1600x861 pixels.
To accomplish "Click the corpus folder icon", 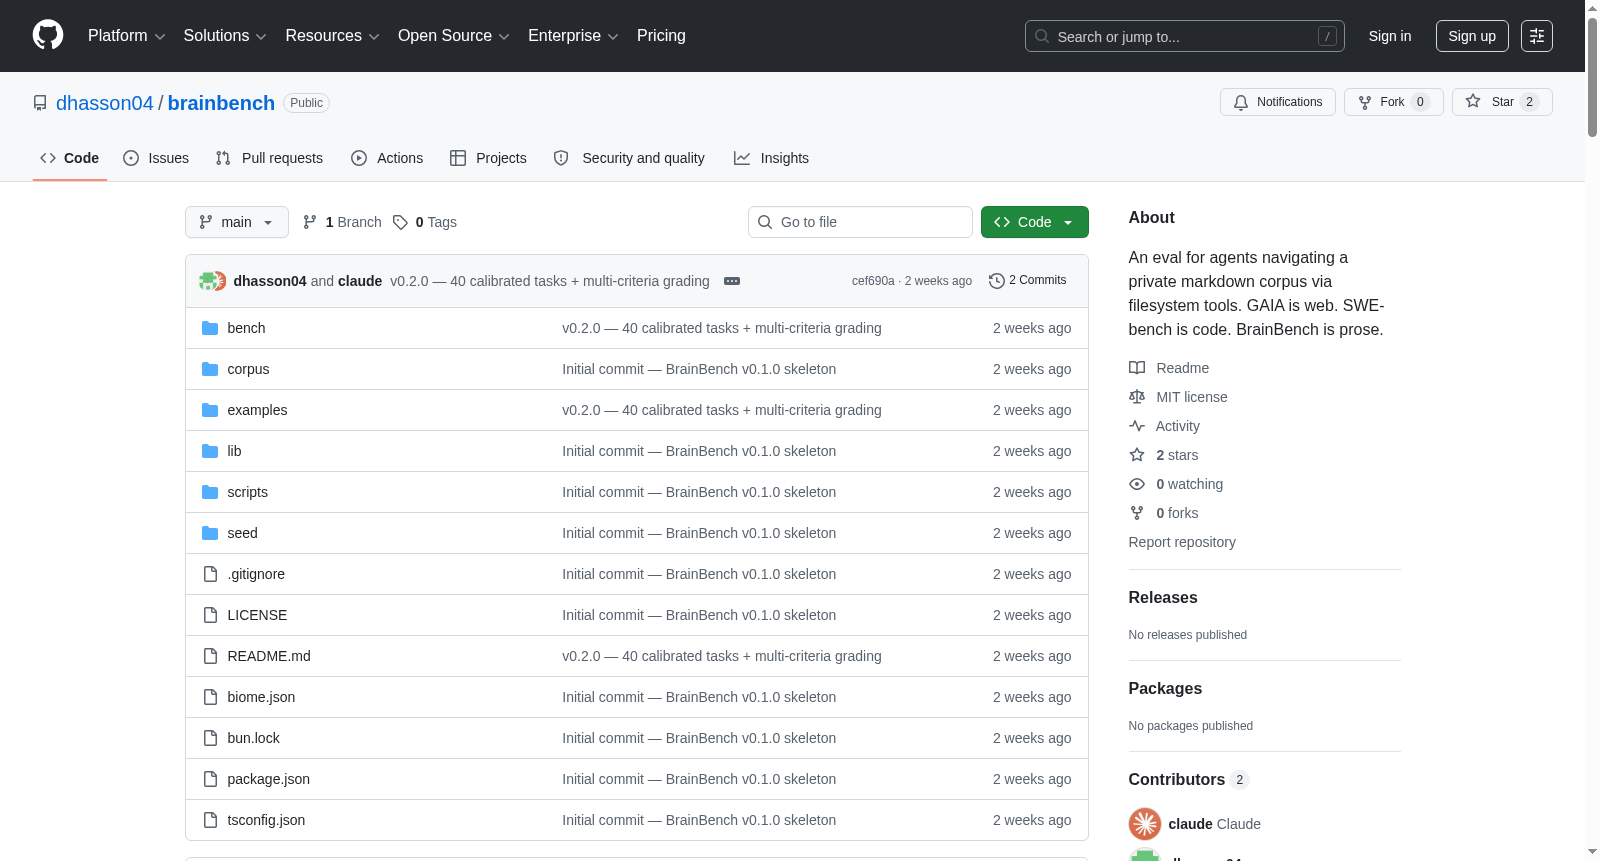I will tap(210, 369).
